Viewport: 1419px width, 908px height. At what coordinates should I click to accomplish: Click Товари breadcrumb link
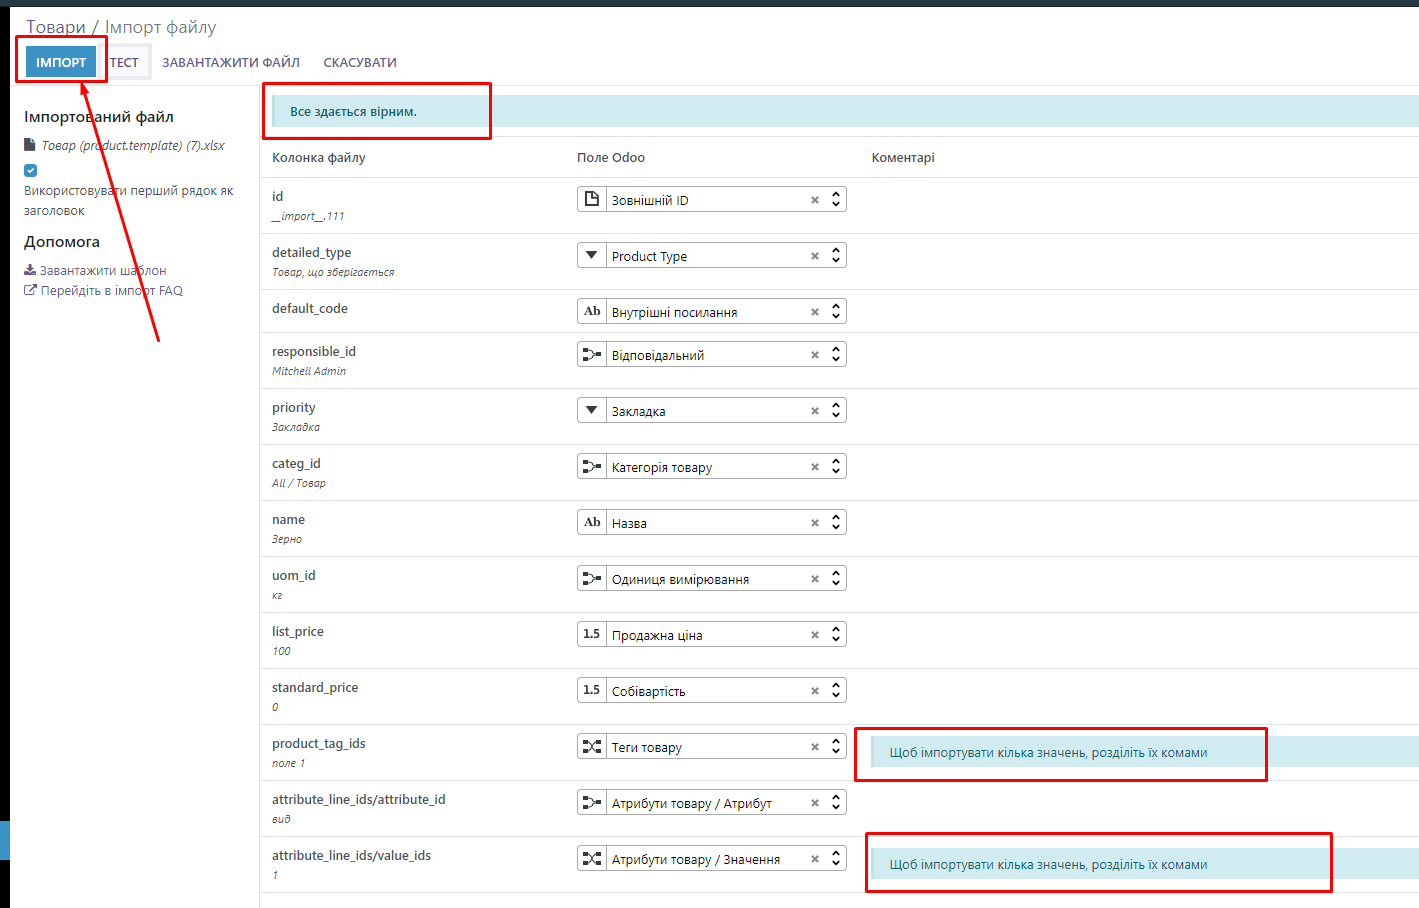coord(55,27)
